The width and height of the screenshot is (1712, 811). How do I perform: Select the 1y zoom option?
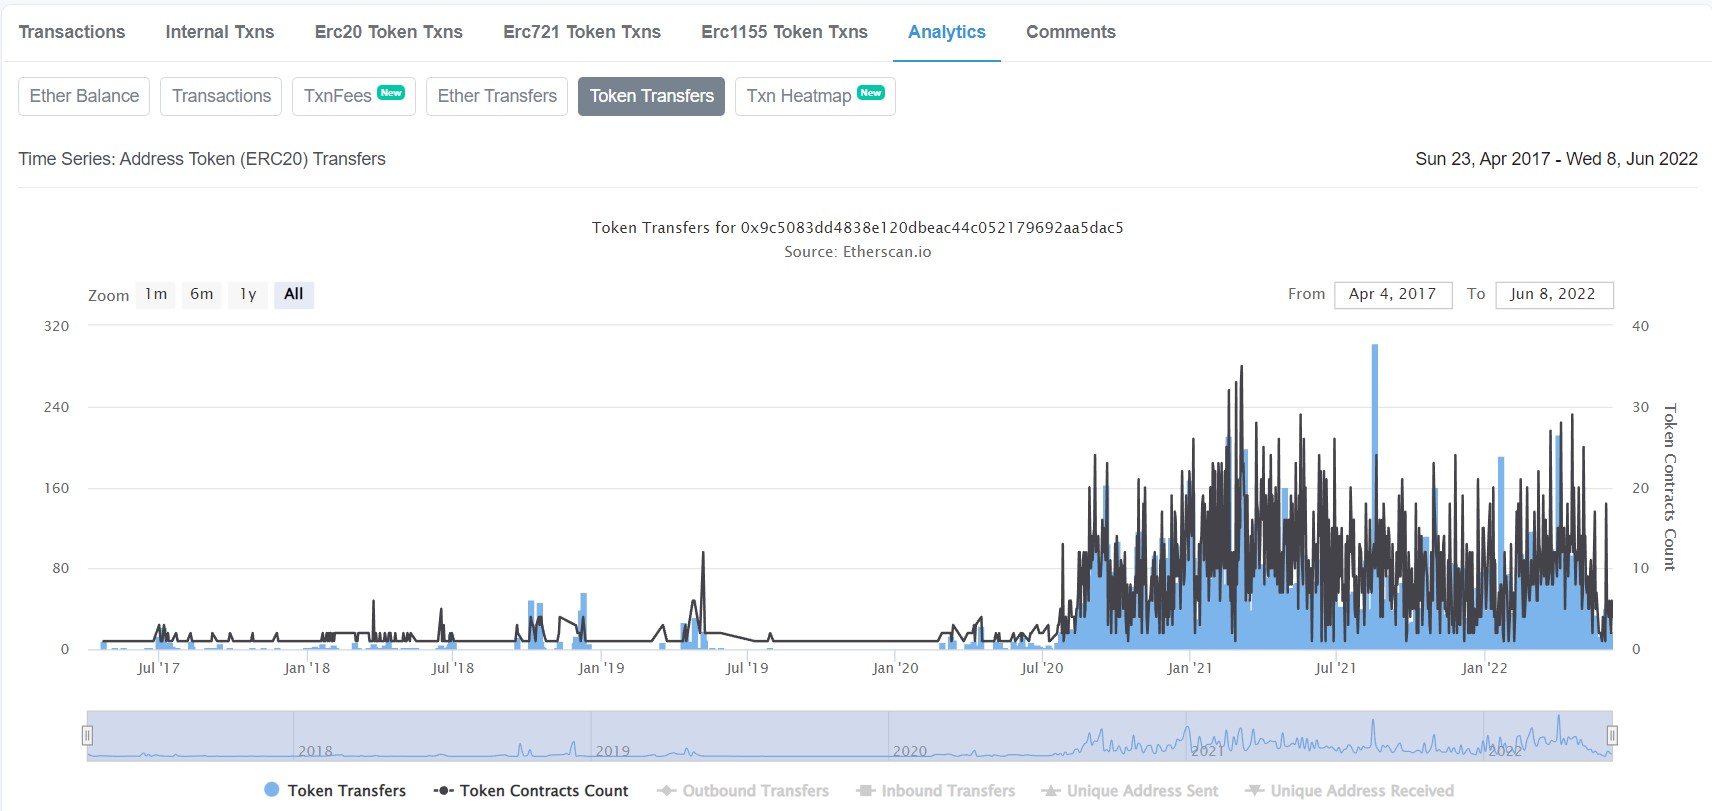pyautogui.click(x=248, y=294)
